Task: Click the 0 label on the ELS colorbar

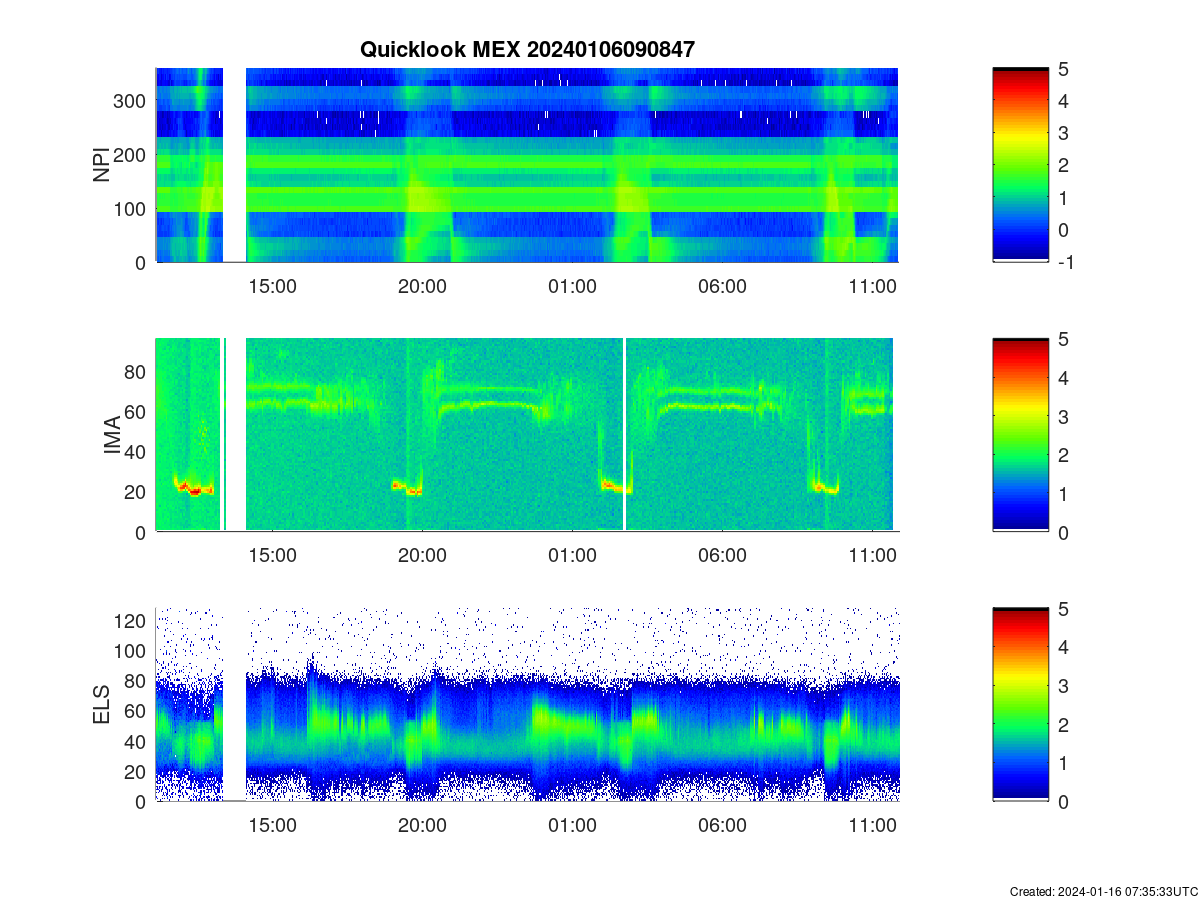Action: coord(1064,802)
